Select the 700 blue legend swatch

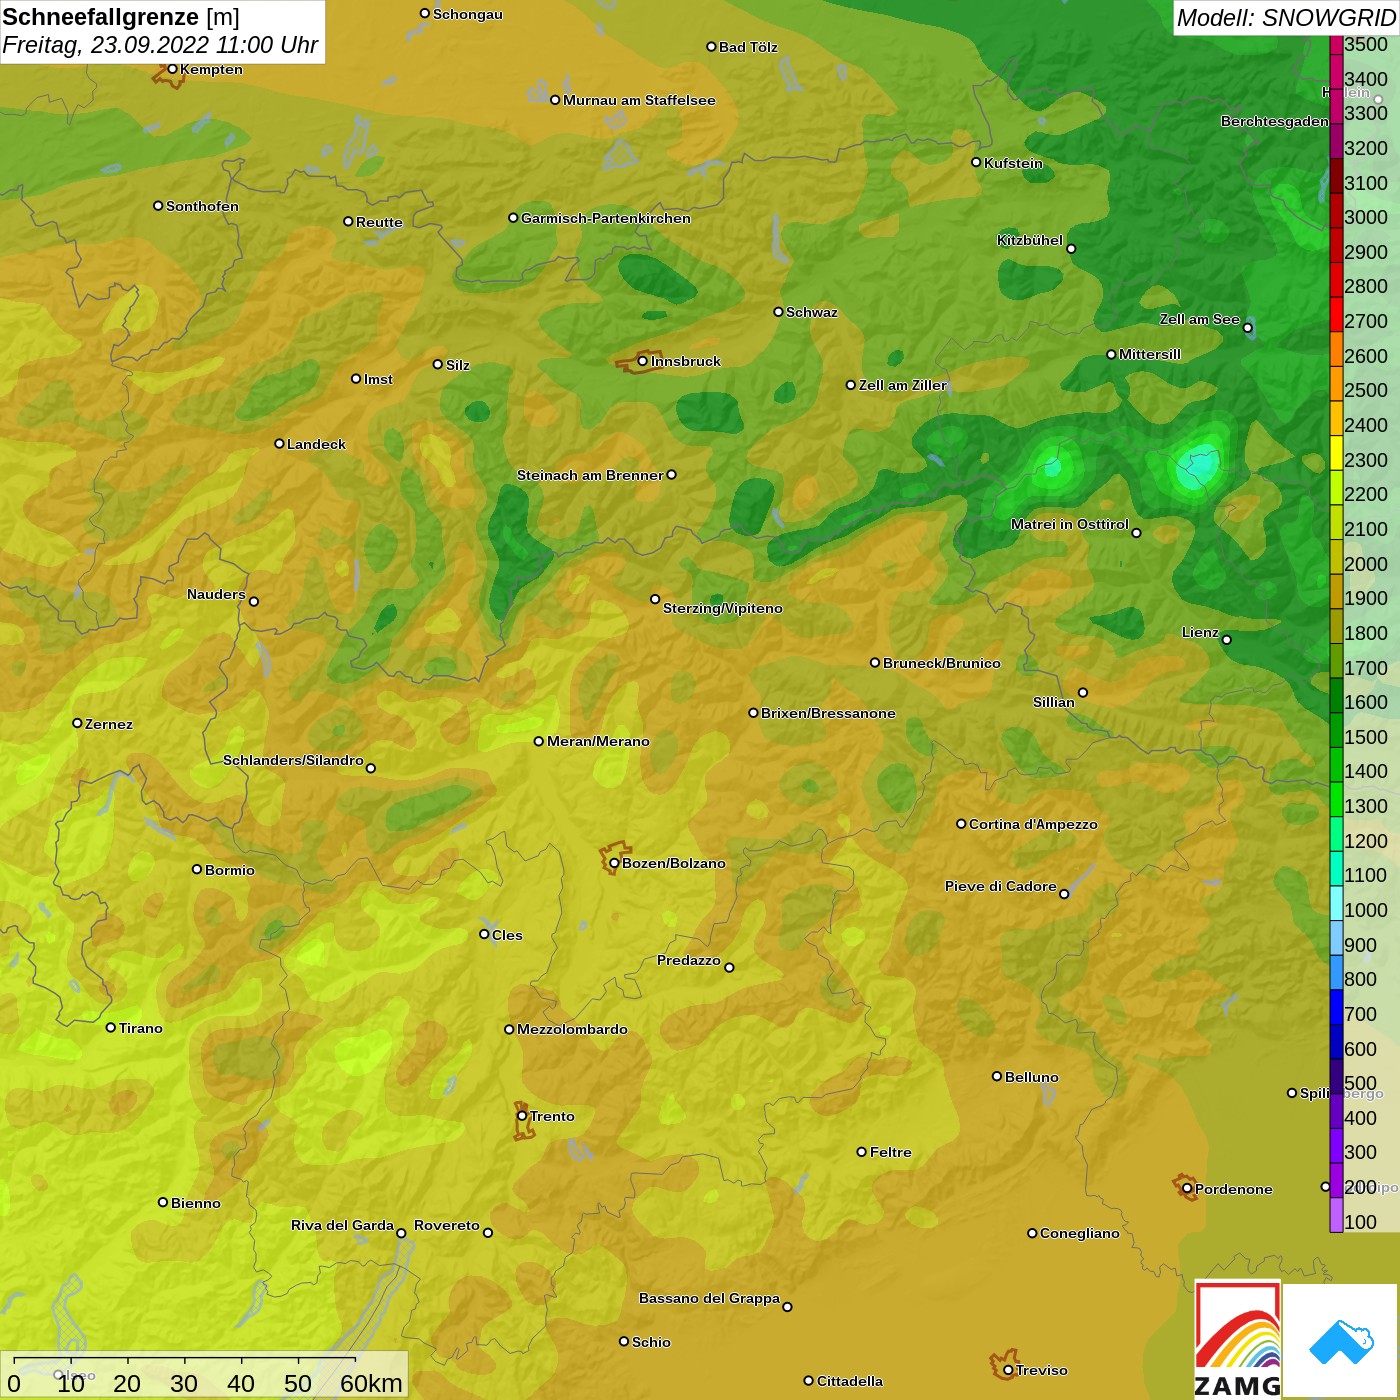coord(1336,1007)
